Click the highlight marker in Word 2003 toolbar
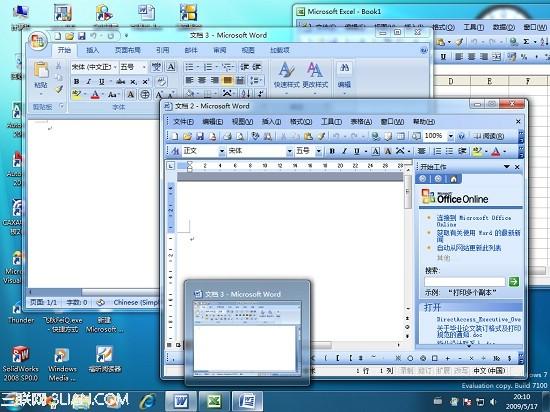Screen dimensions: 550x412 (477, 151)
